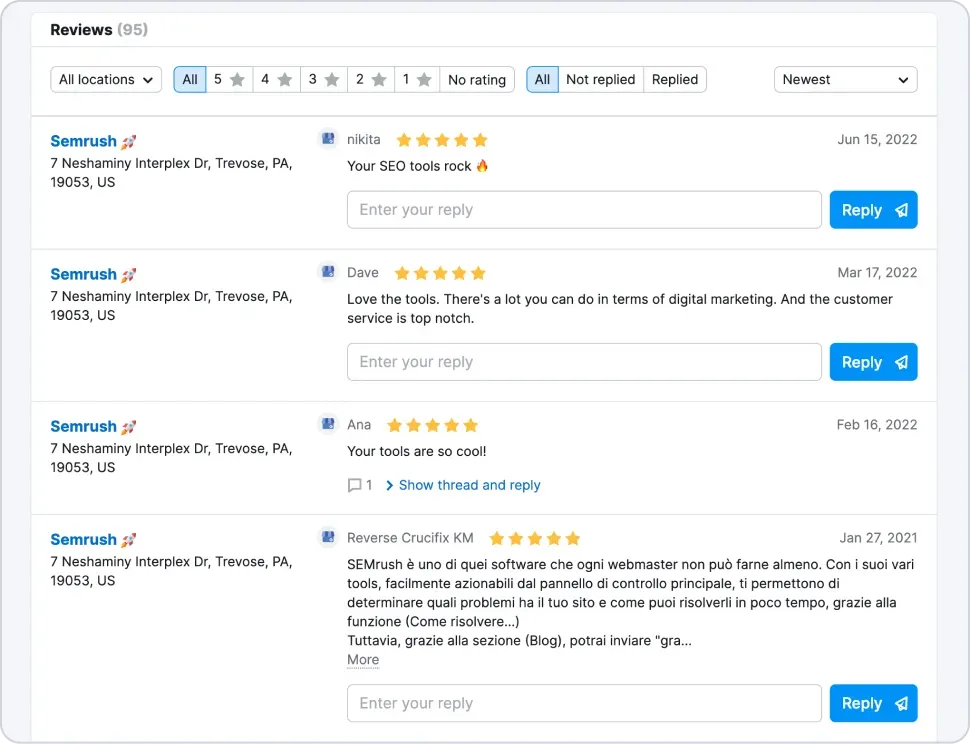Click Reverse Crucifix KM's star rating
Image resolution: width=970 pixels, height=744 pixels.
(535, 538)
